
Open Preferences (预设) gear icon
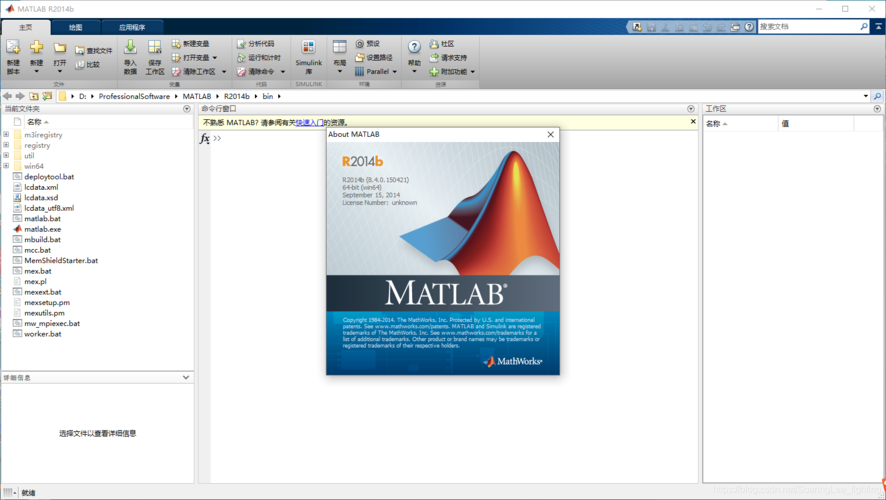(360, 44)
